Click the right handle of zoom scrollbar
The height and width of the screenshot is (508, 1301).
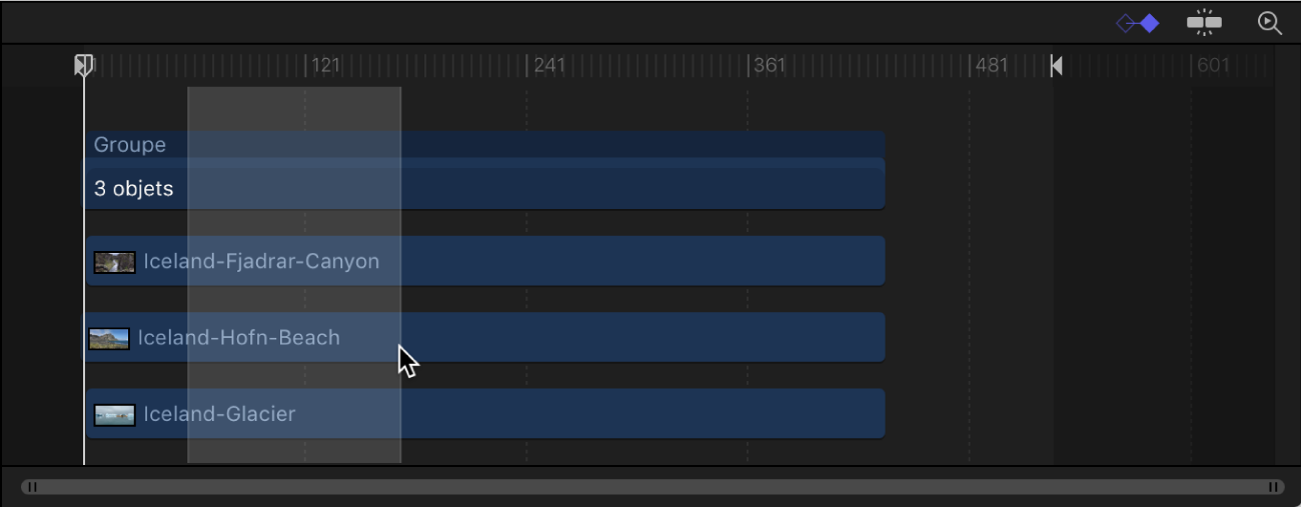(x=1274, y=487)
